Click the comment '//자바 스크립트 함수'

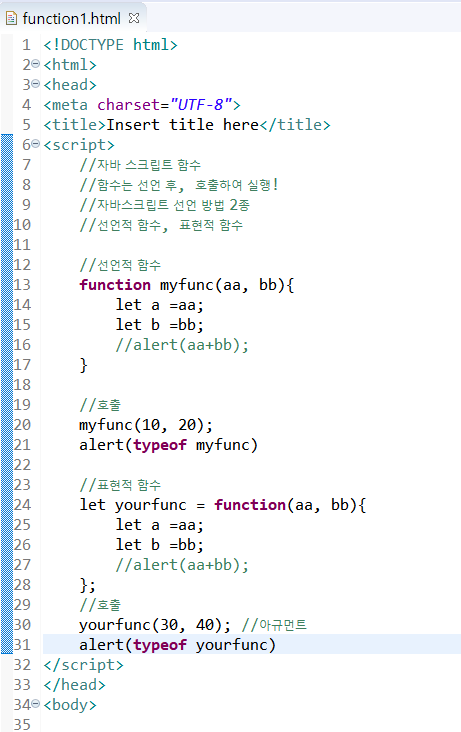point(140,165)
